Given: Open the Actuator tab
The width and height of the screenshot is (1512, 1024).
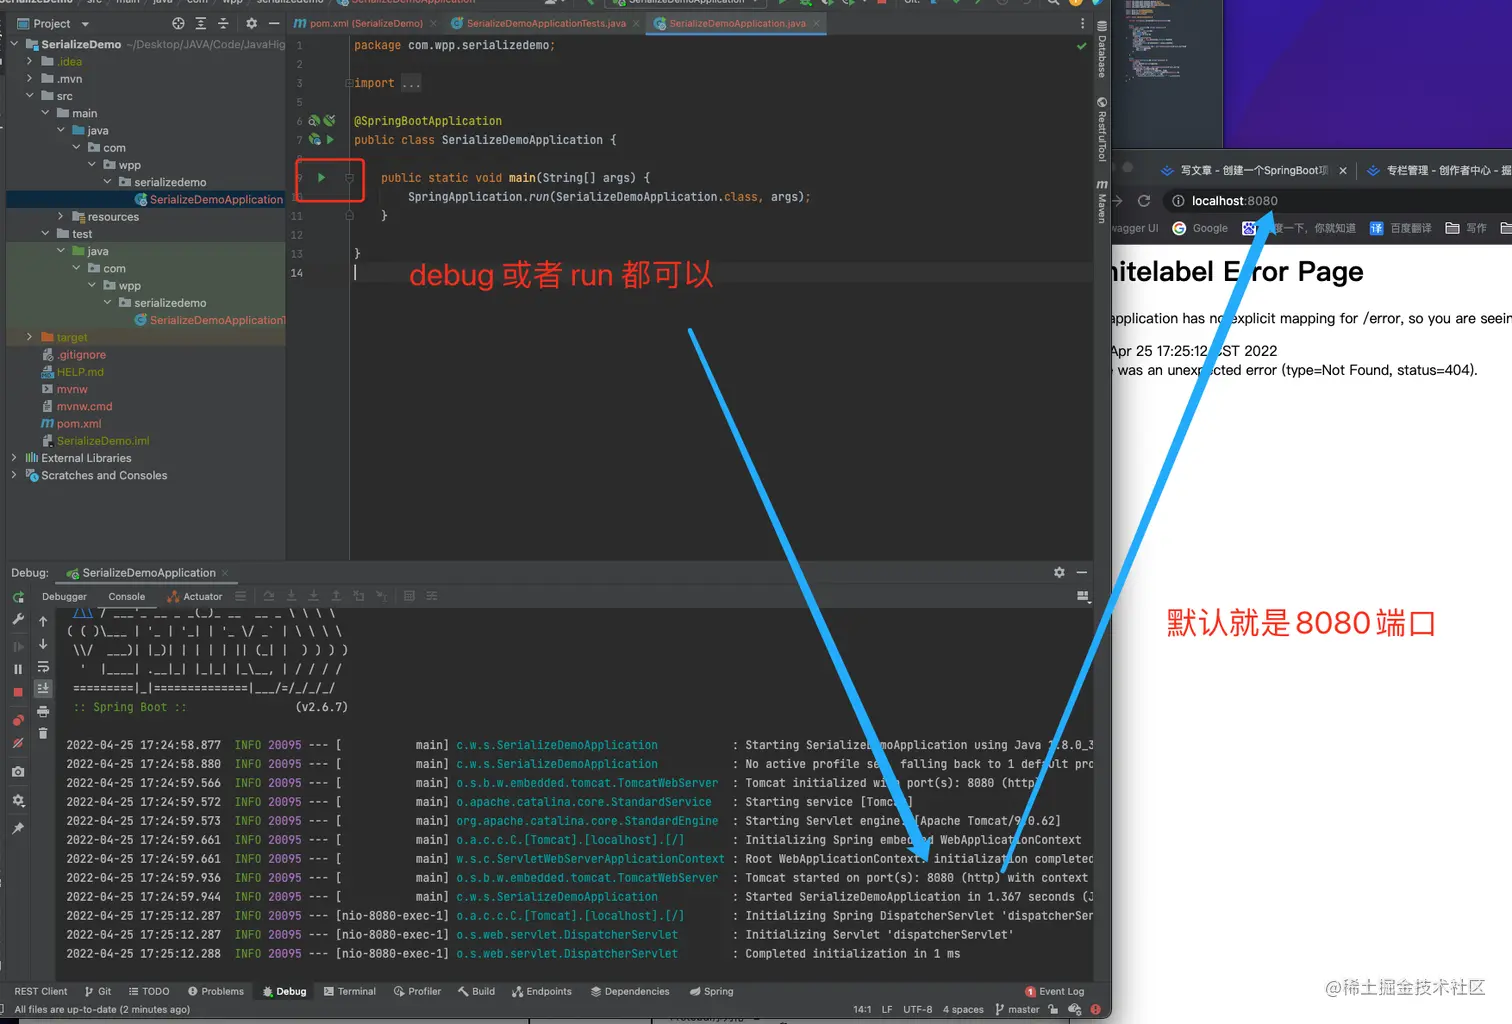Looking at the screenshot, I should 195,597.
